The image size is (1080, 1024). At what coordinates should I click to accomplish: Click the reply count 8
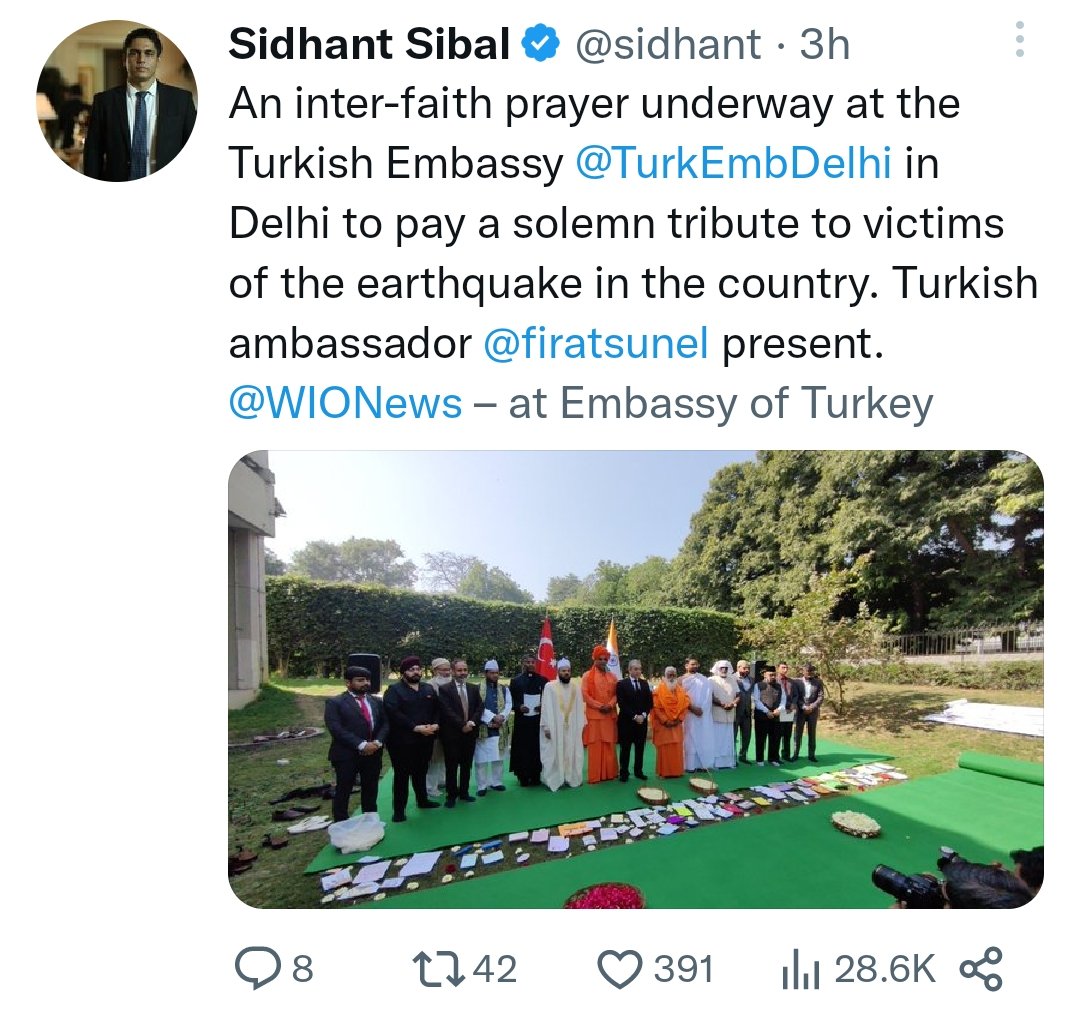302,968
